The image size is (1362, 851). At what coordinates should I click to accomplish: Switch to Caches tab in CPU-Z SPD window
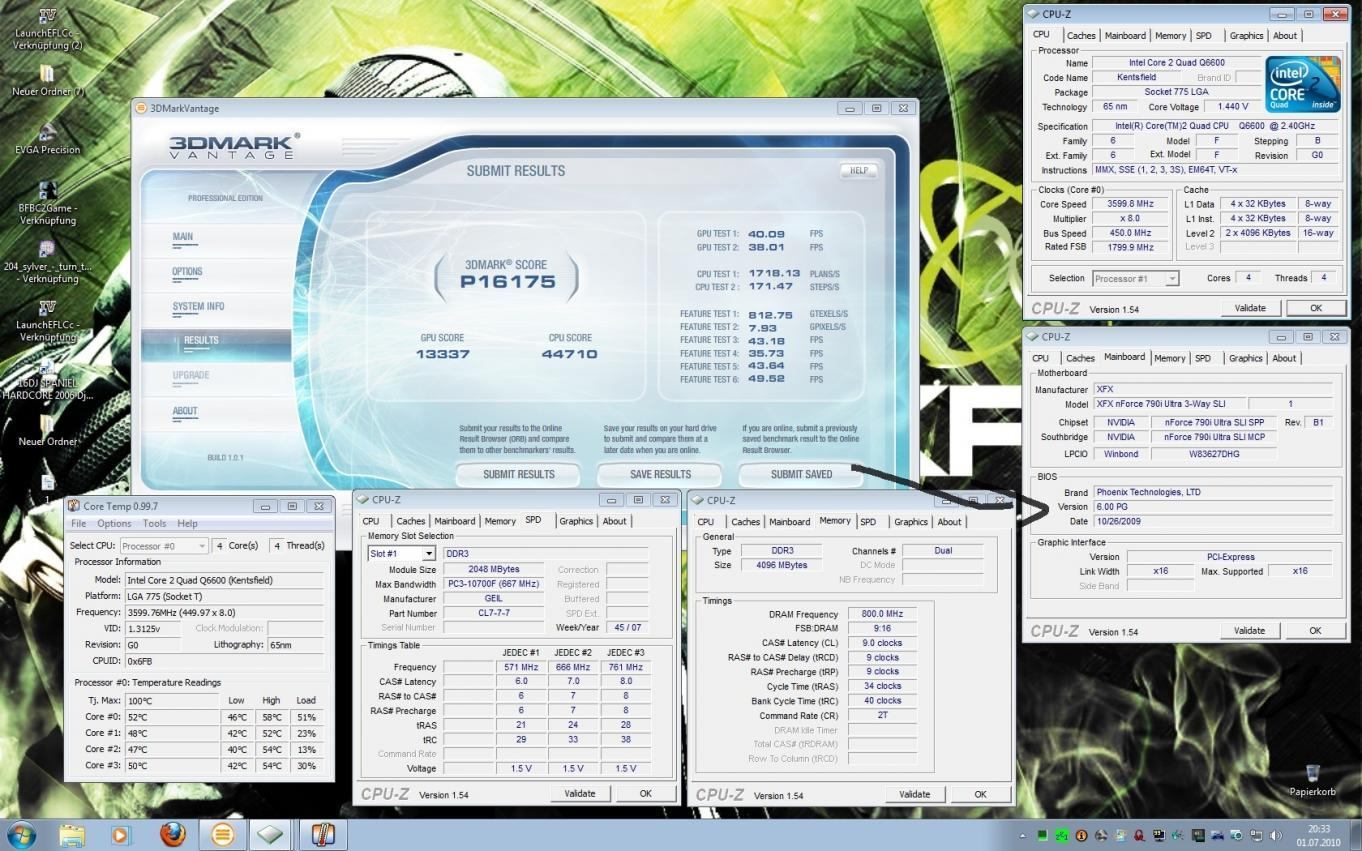[x=410, y=521]
